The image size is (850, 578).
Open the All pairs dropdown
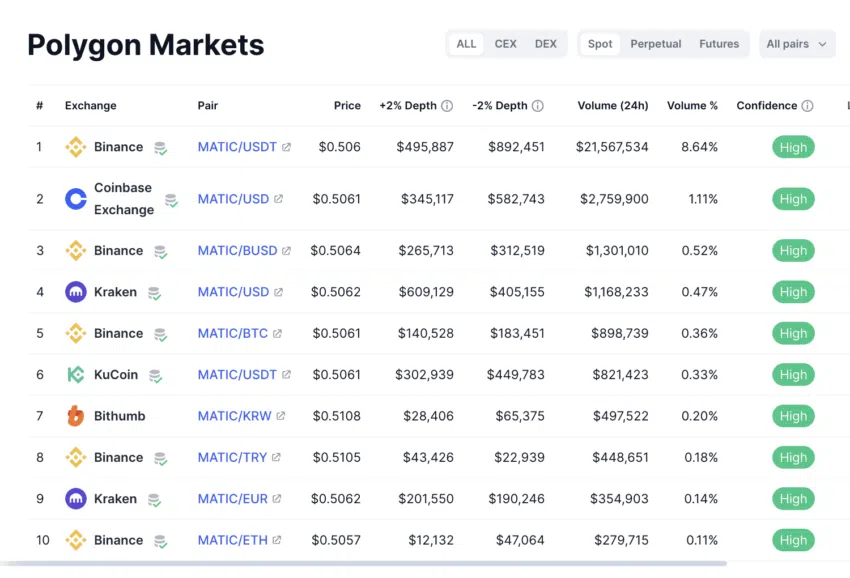tap(797, 44)
